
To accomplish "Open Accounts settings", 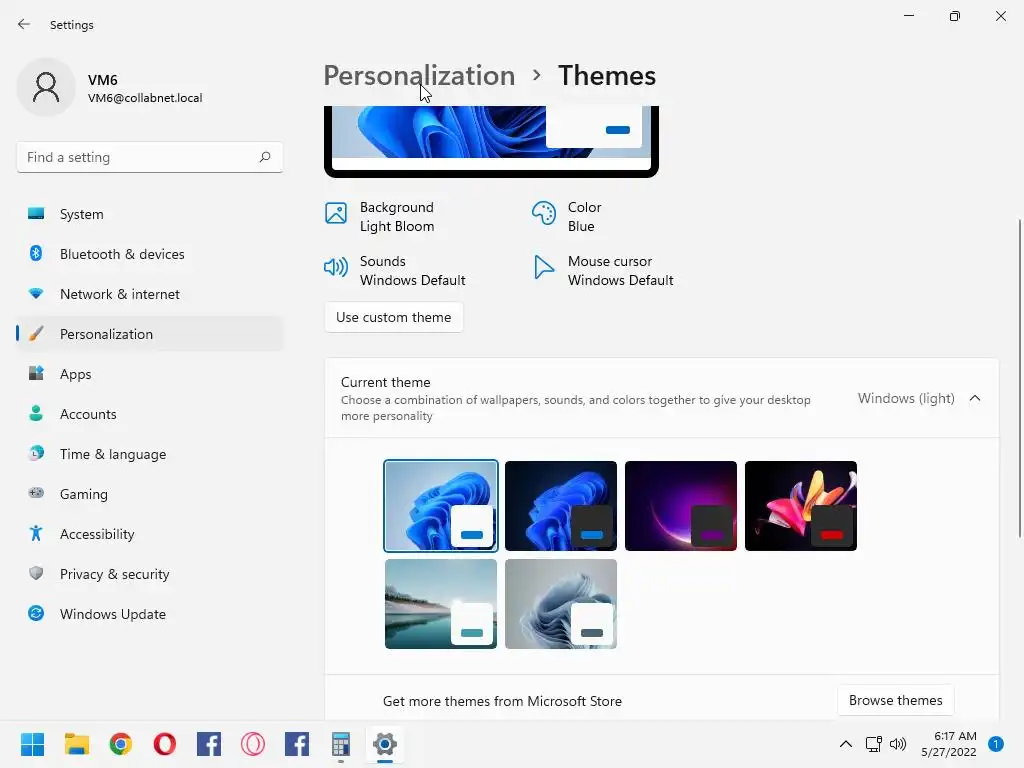I will pyautogui.click(x=150, y=414).
